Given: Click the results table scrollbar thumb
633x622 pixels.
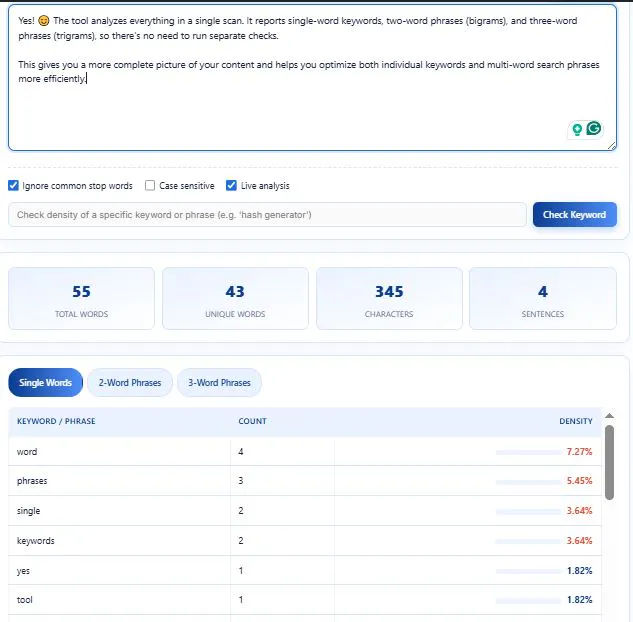Looking at the screenshot, I should 610,463.
